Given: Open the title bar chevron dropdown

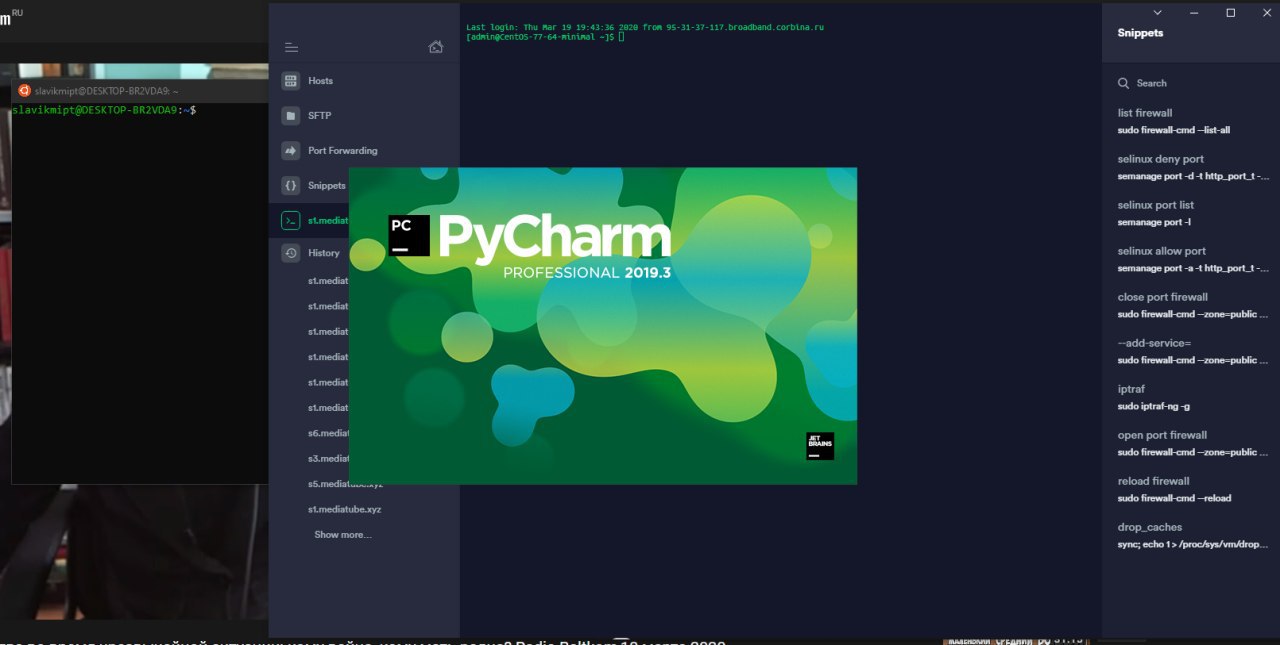Looking at the screenshot, I should point(1158,13).
